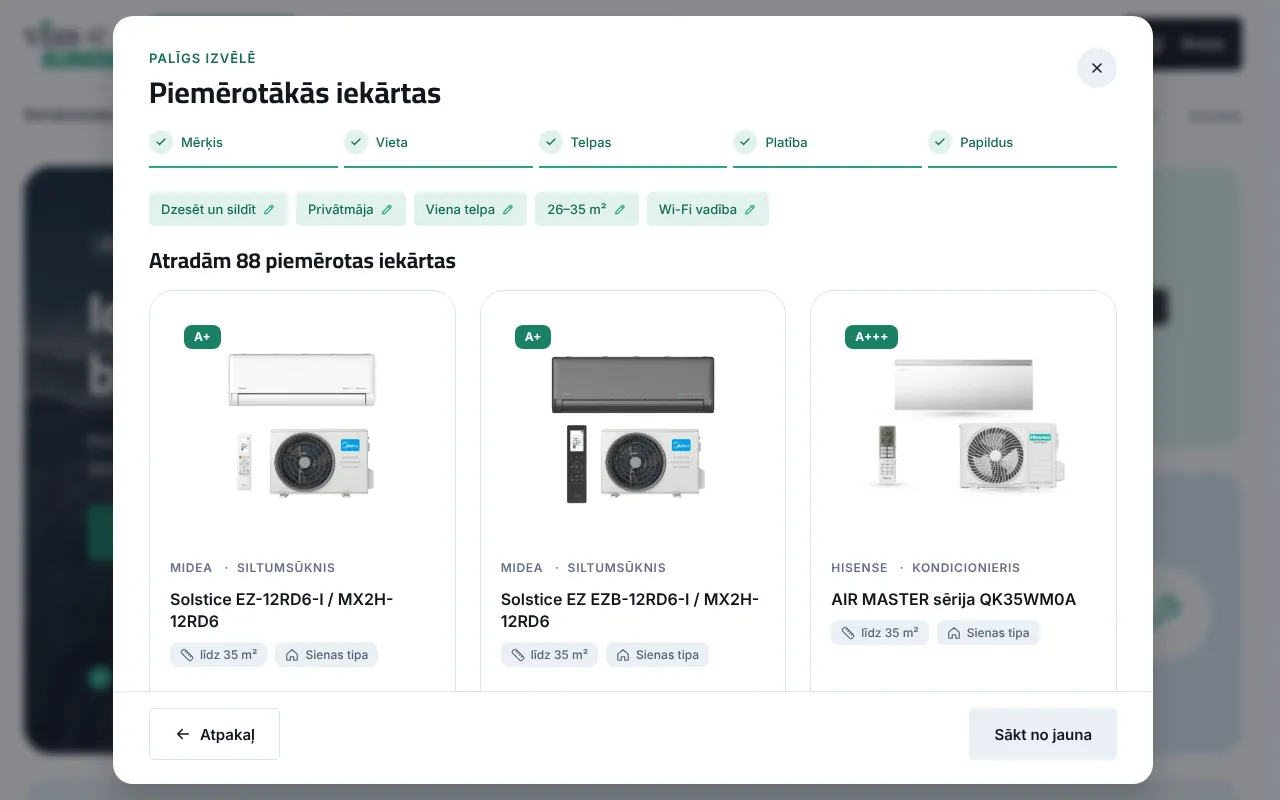
Task: Click the pencil icon on 26–35 m² chip
Action: [620, 210]
